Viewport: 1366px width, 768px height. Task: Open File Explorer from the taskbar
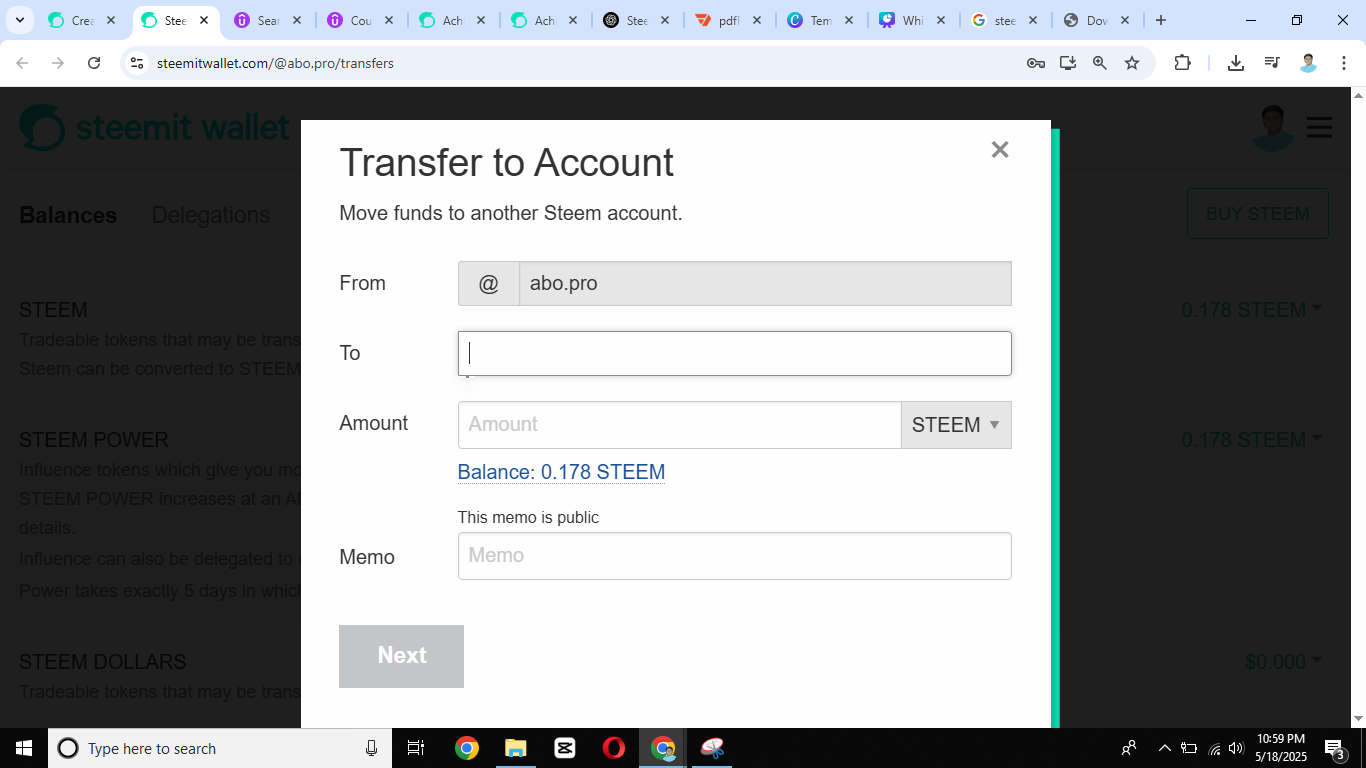[x=515, y=748]
